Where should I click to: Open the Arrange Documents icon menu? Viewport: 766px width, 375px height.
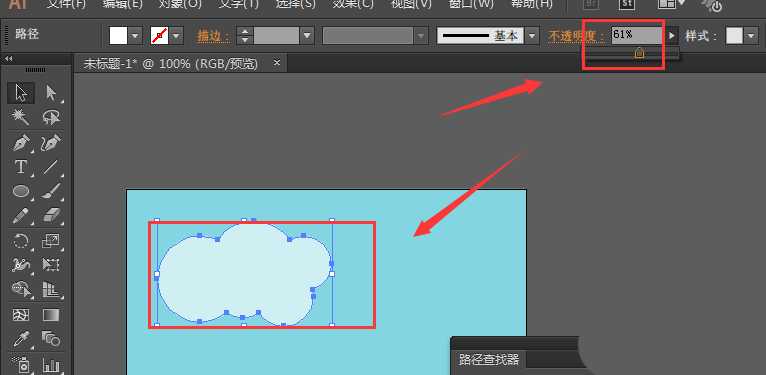coord(671,4)
